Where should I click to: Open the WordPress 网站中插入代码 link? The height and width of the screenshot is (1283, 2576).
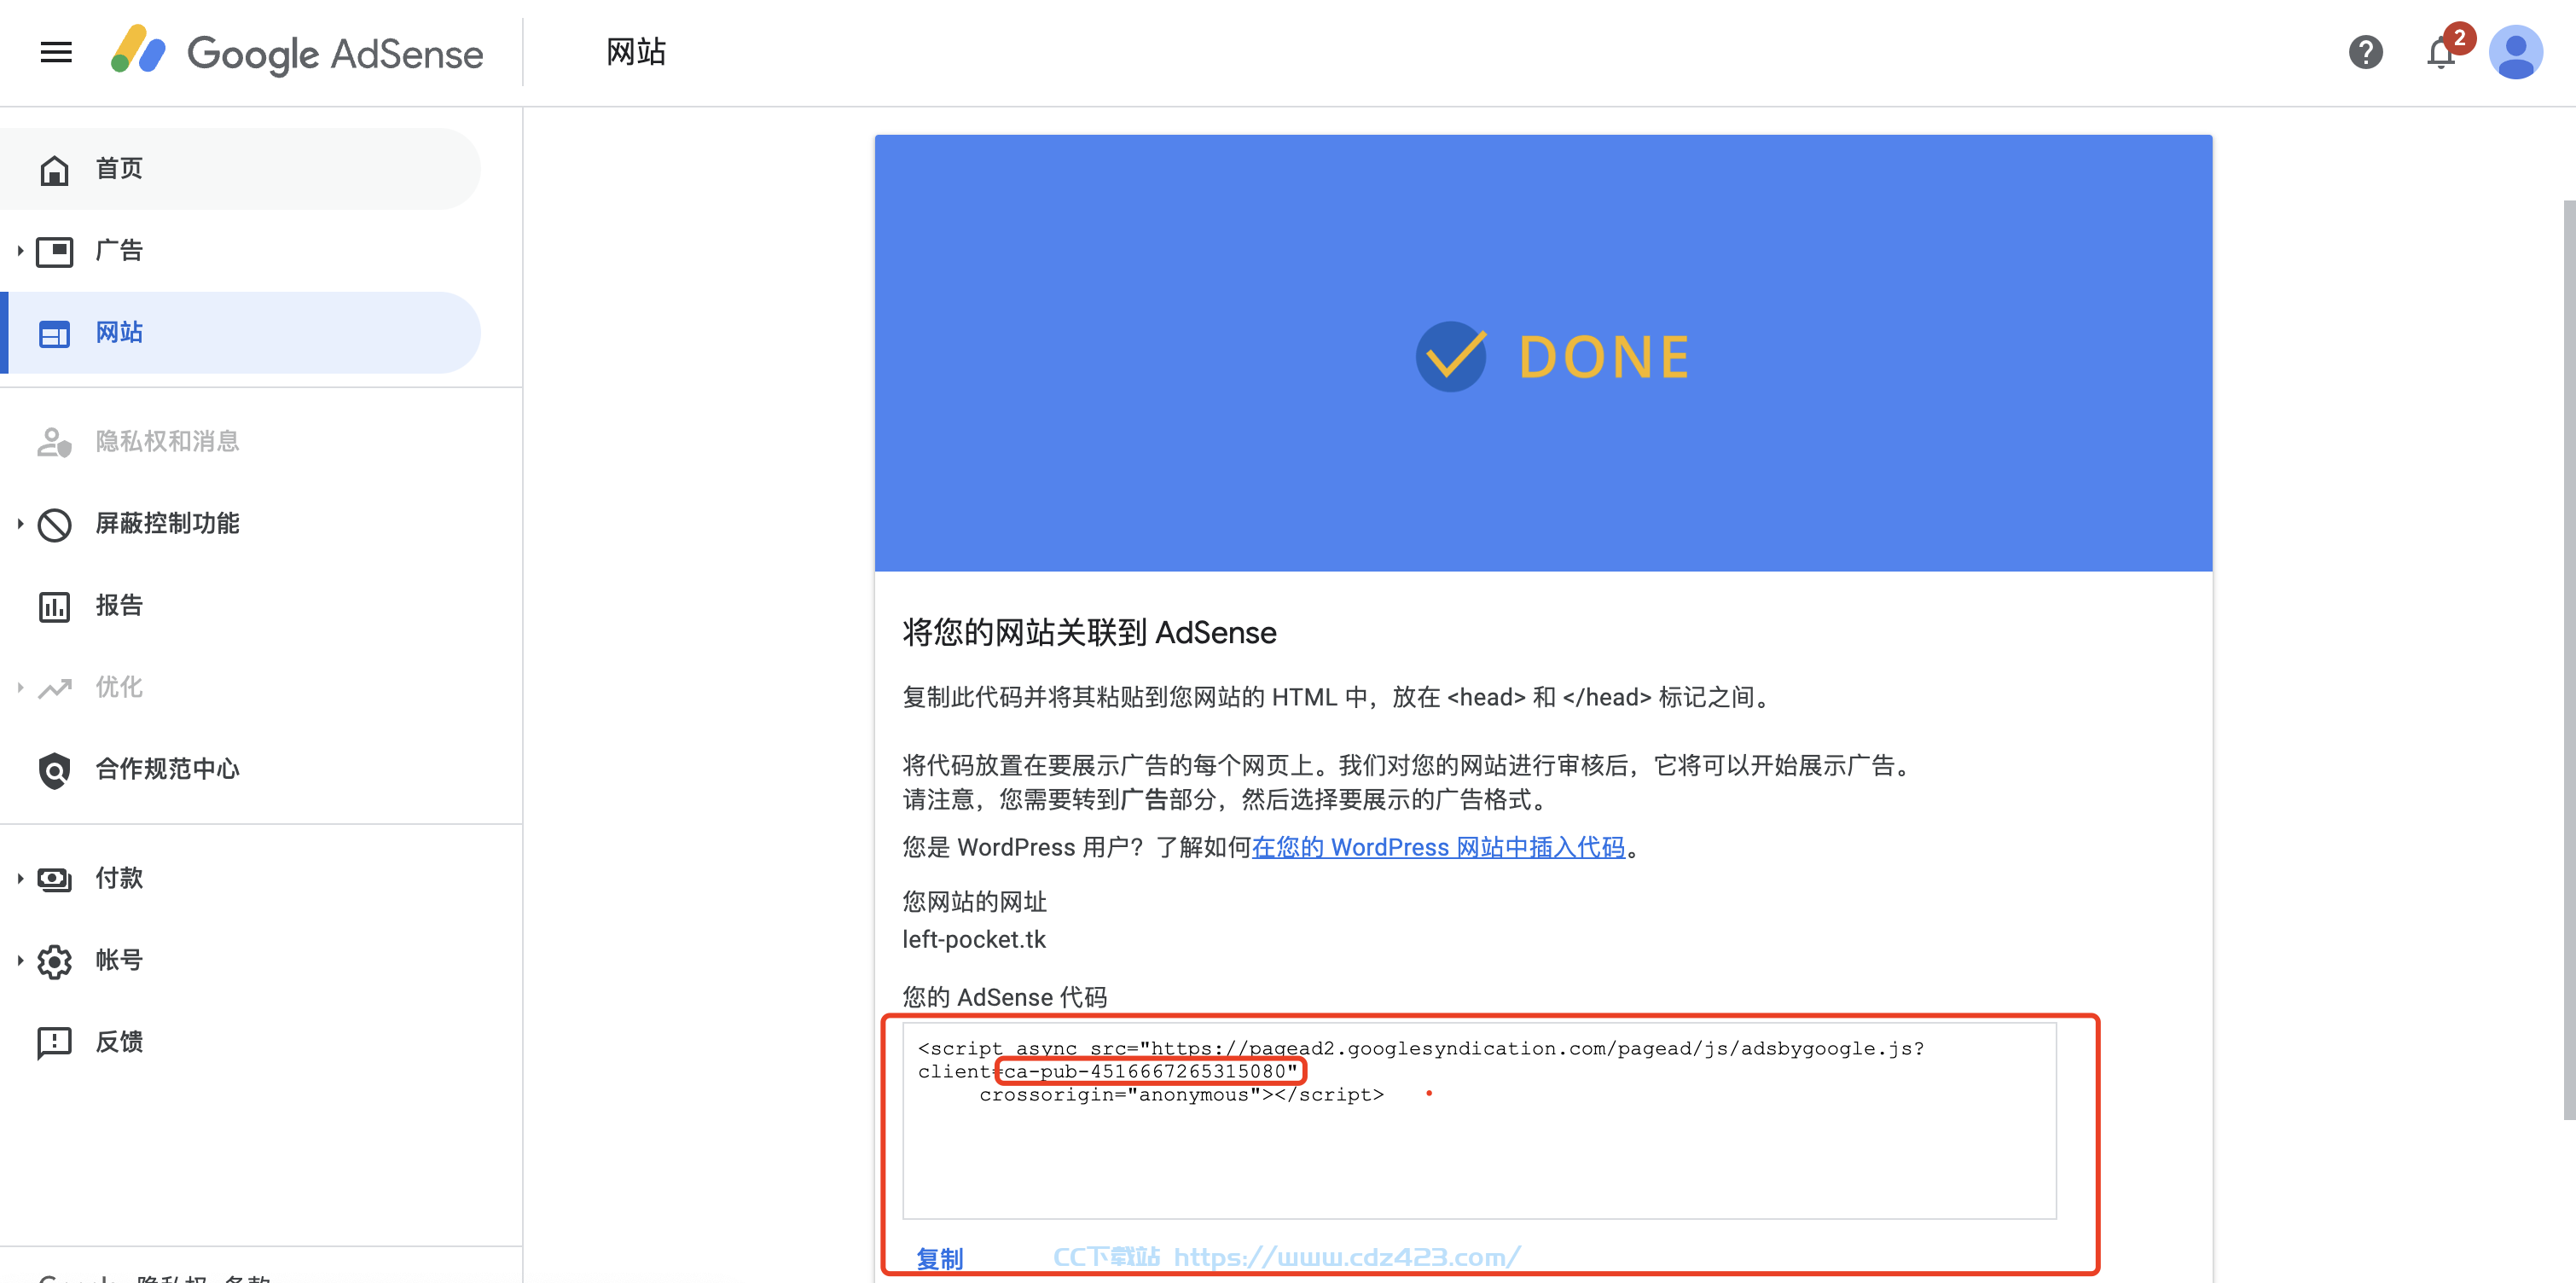(1438, 848)
